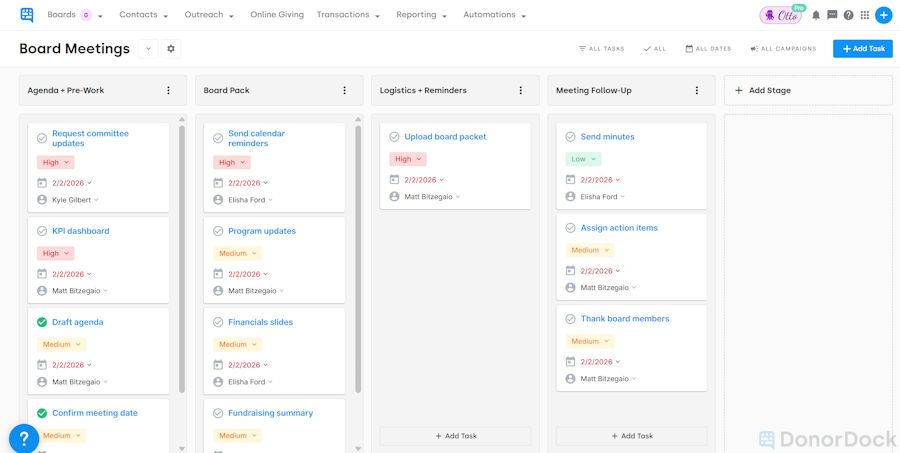Change due date on Assign action items

pos(600,270)
